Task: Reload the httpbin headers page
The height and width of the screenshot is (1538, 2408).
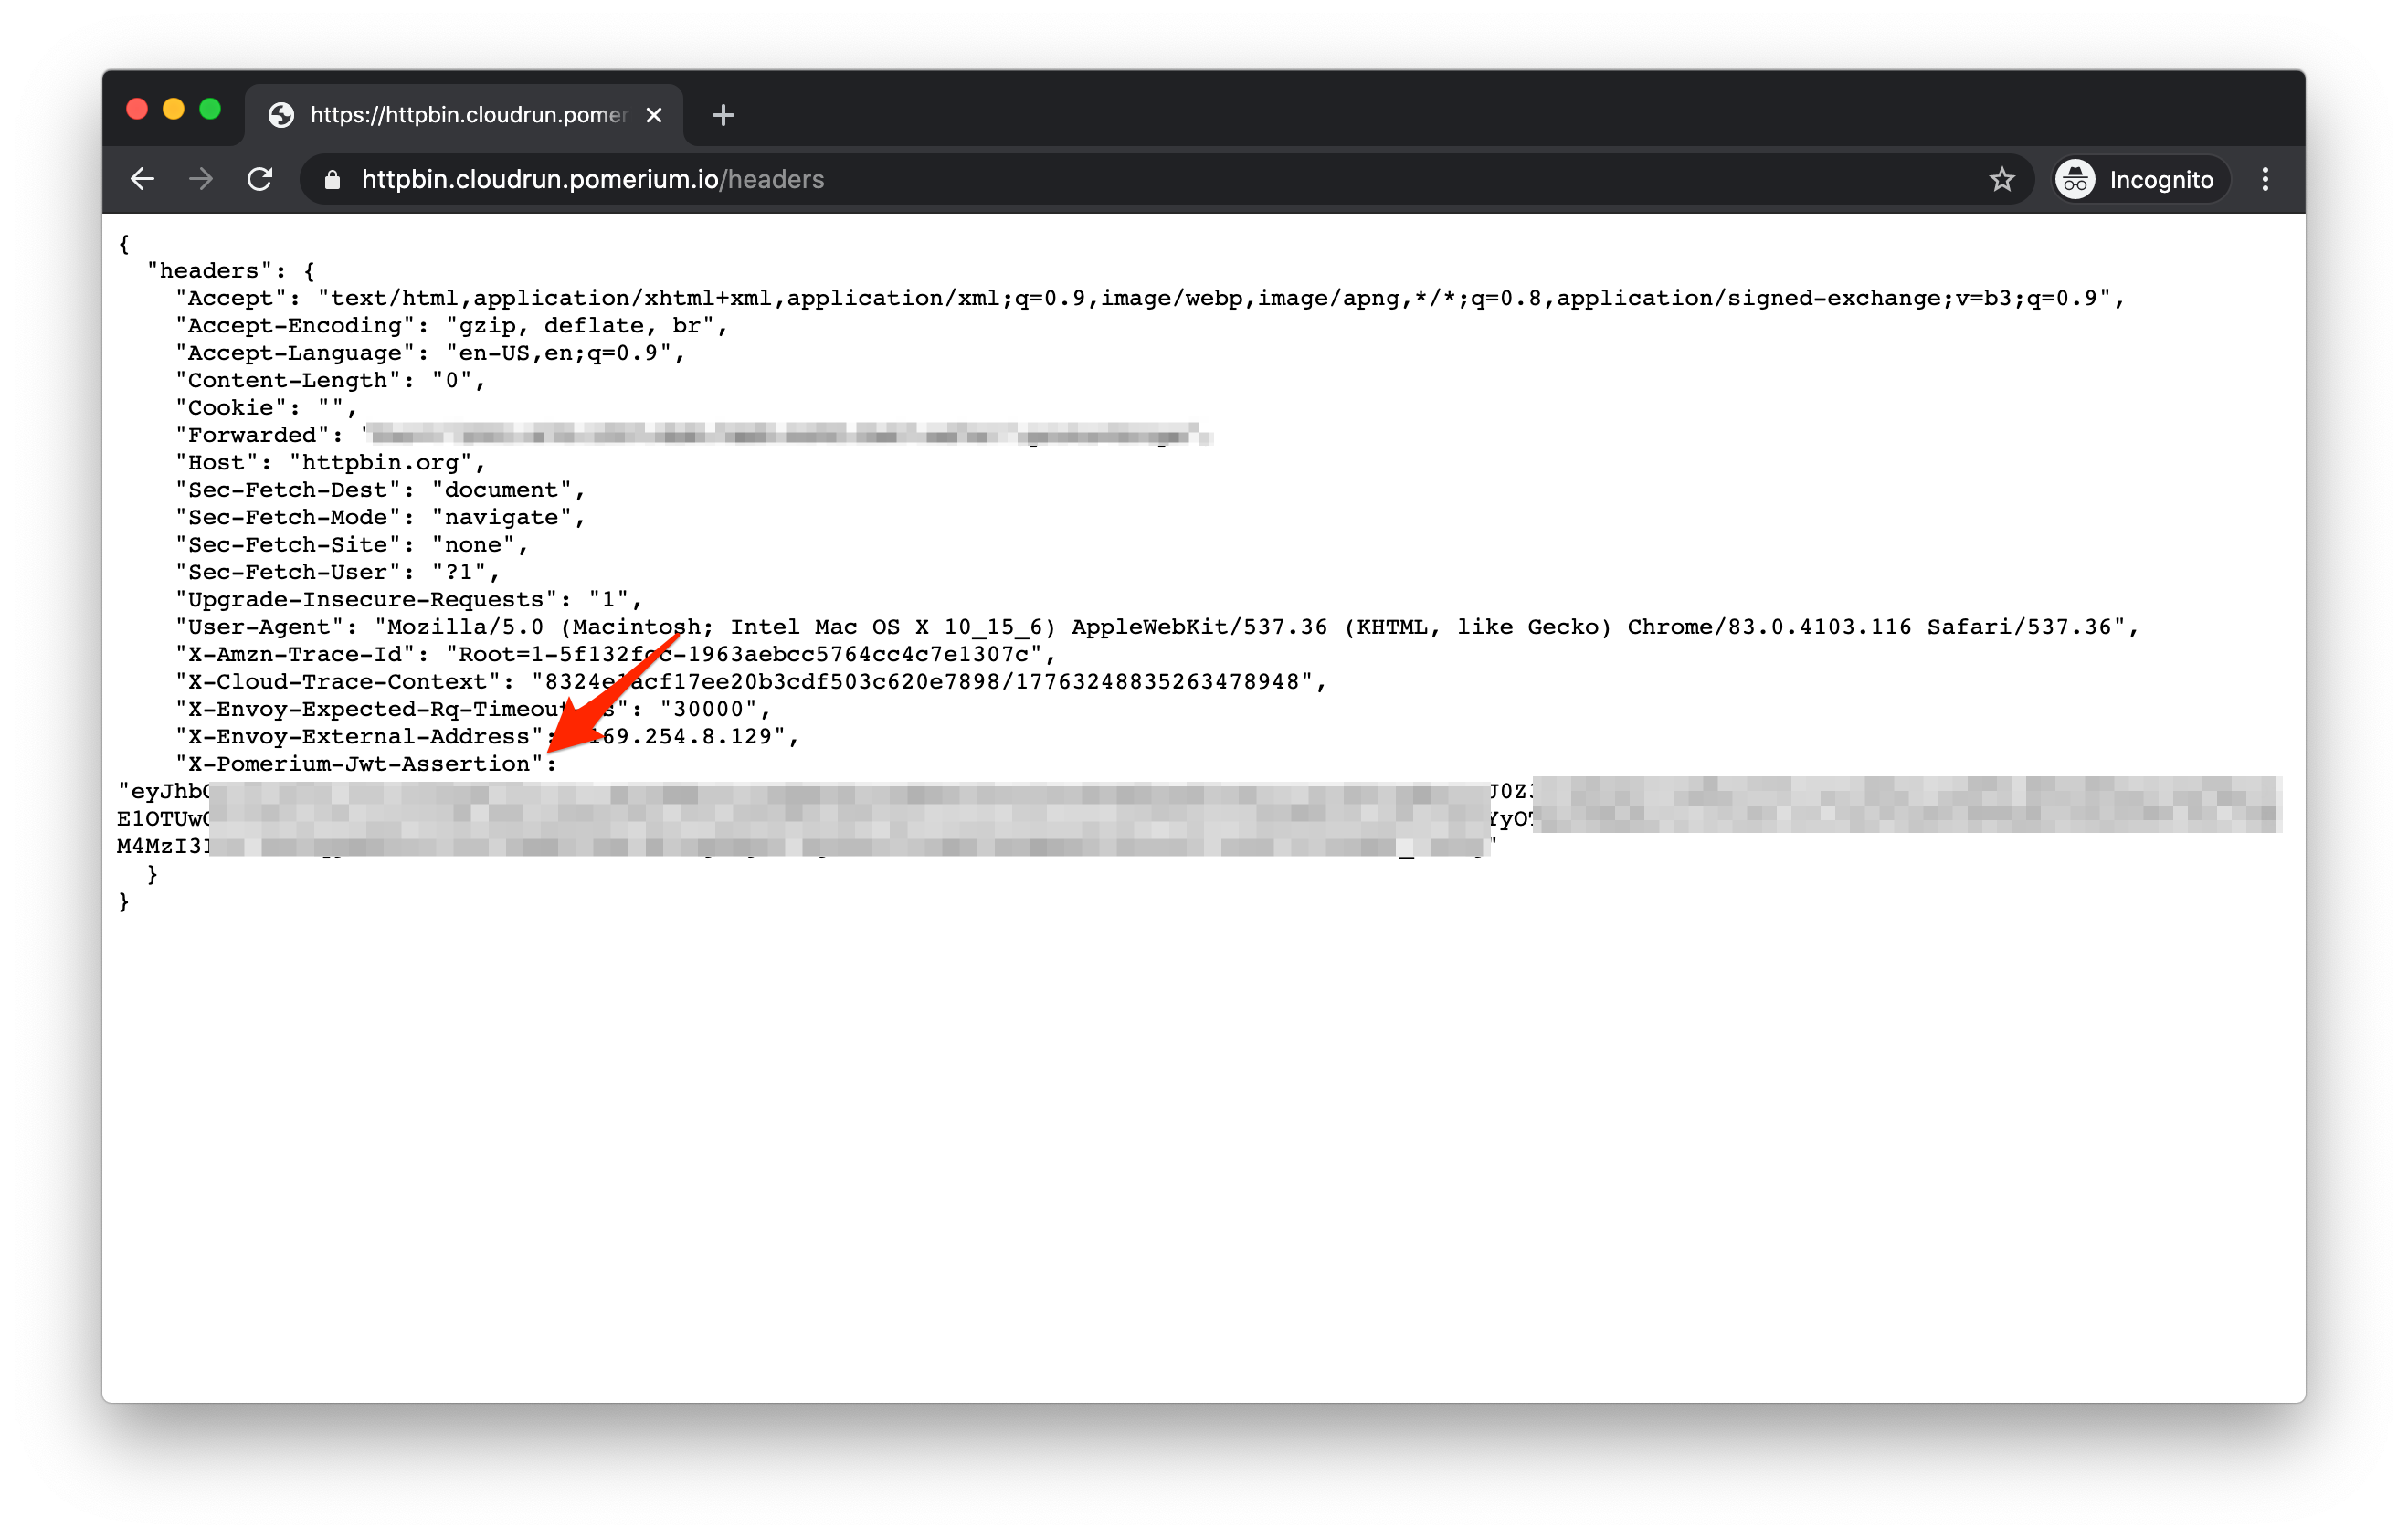Action: click(x=260, y=179)
